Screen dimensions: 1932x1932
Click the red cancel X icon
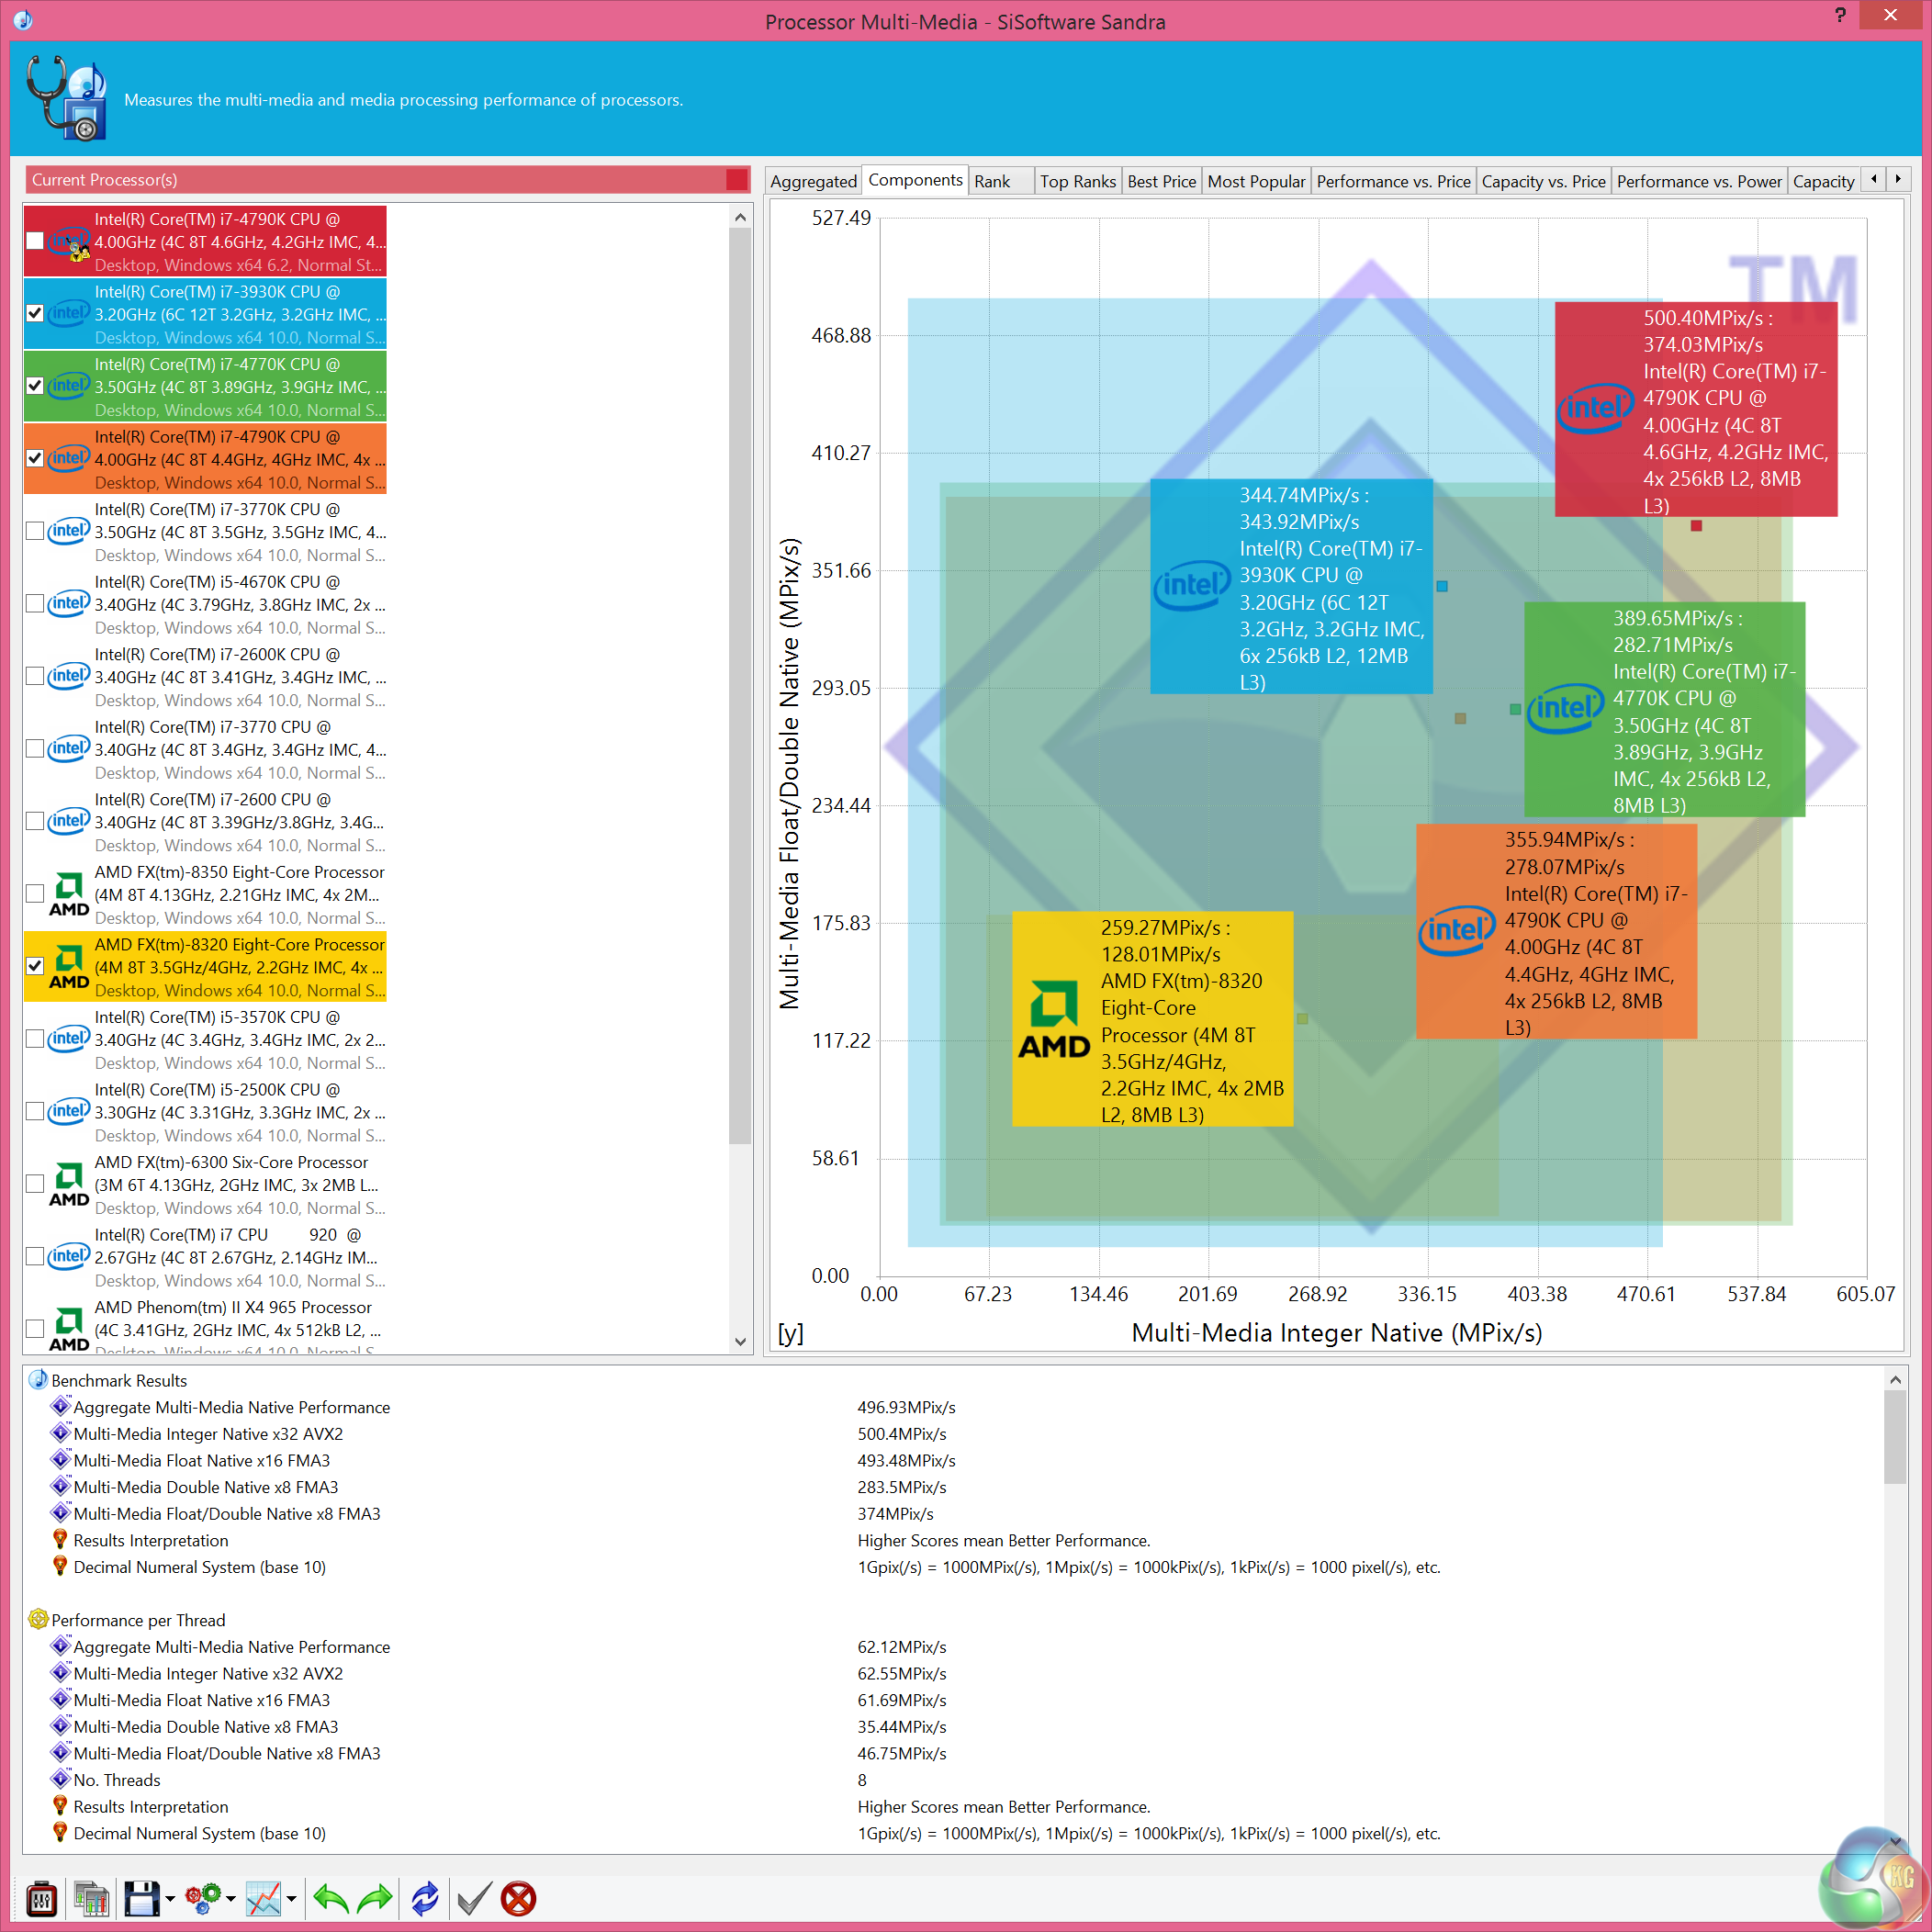coord(518,1898)
